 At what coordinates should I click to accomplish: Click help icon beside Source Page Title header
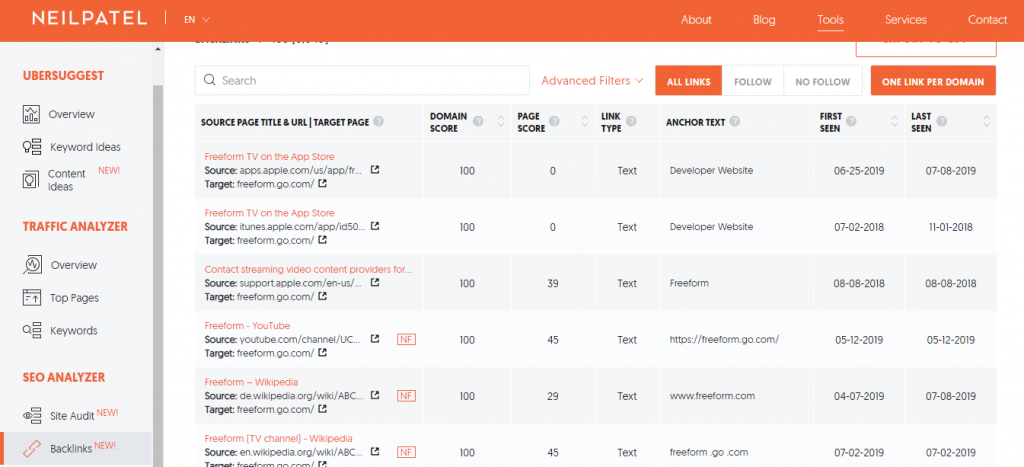tap(379, 121)
